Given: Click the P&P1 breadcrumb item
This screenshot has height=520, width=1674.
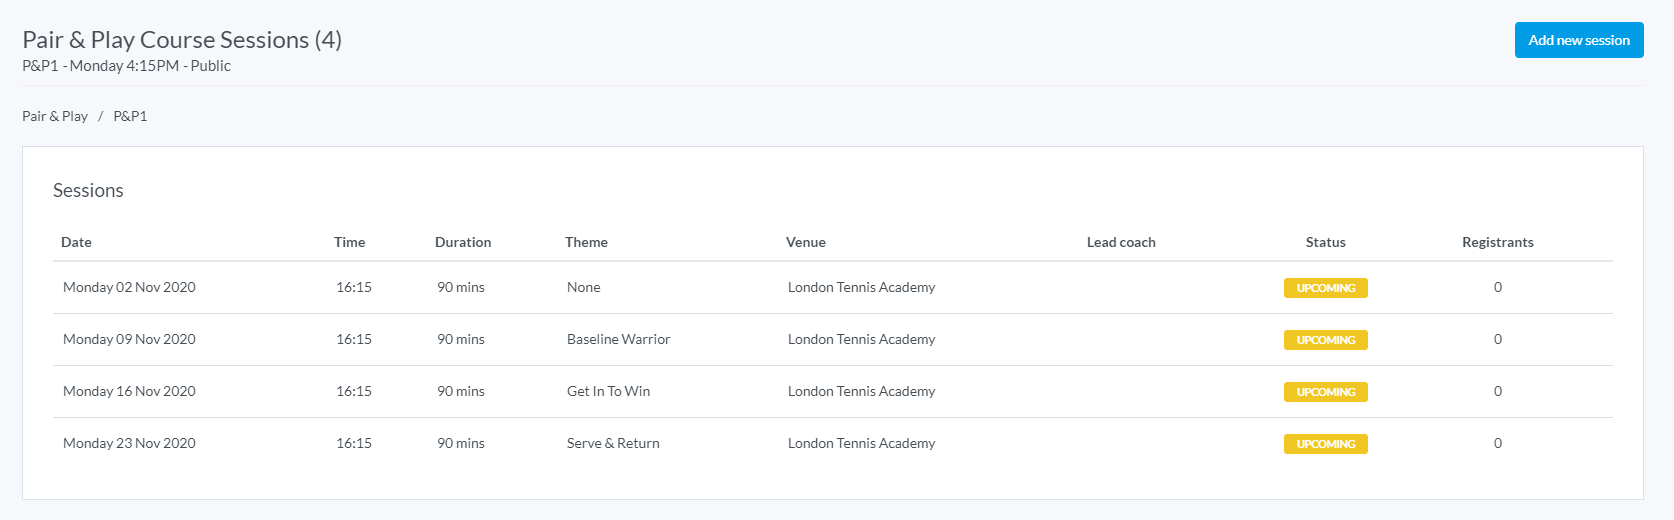Looking at the screenshot, I should click(130, 116).
